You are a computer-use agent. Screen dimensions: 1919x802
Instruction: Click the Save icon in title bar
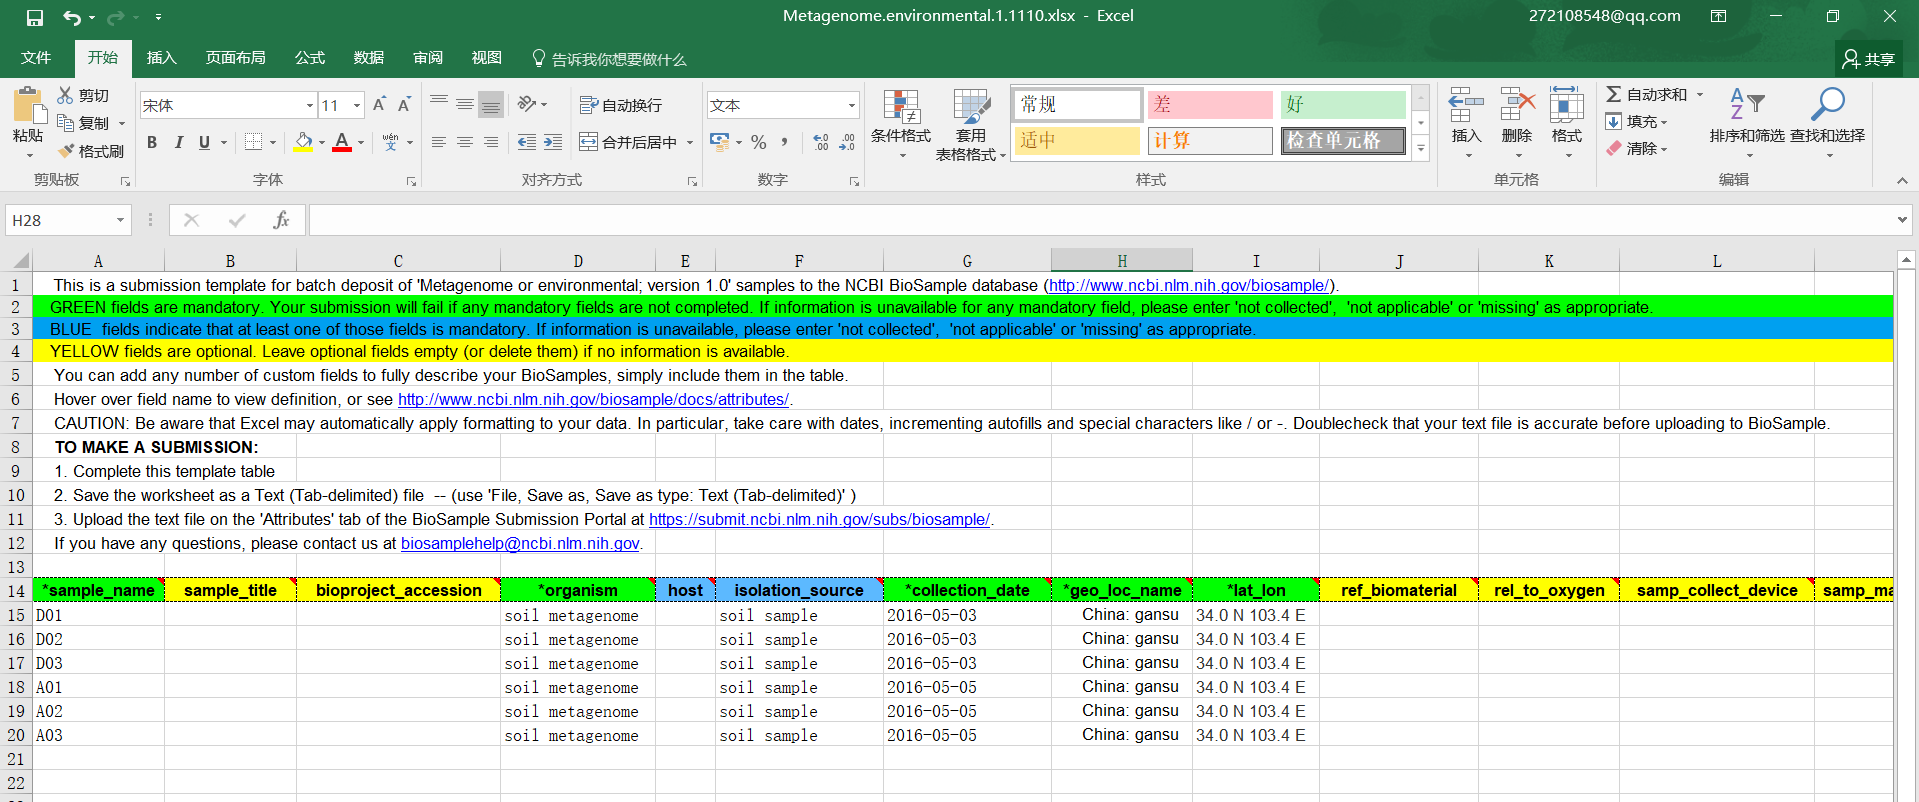pyautogui.click(x=35, y=17)
